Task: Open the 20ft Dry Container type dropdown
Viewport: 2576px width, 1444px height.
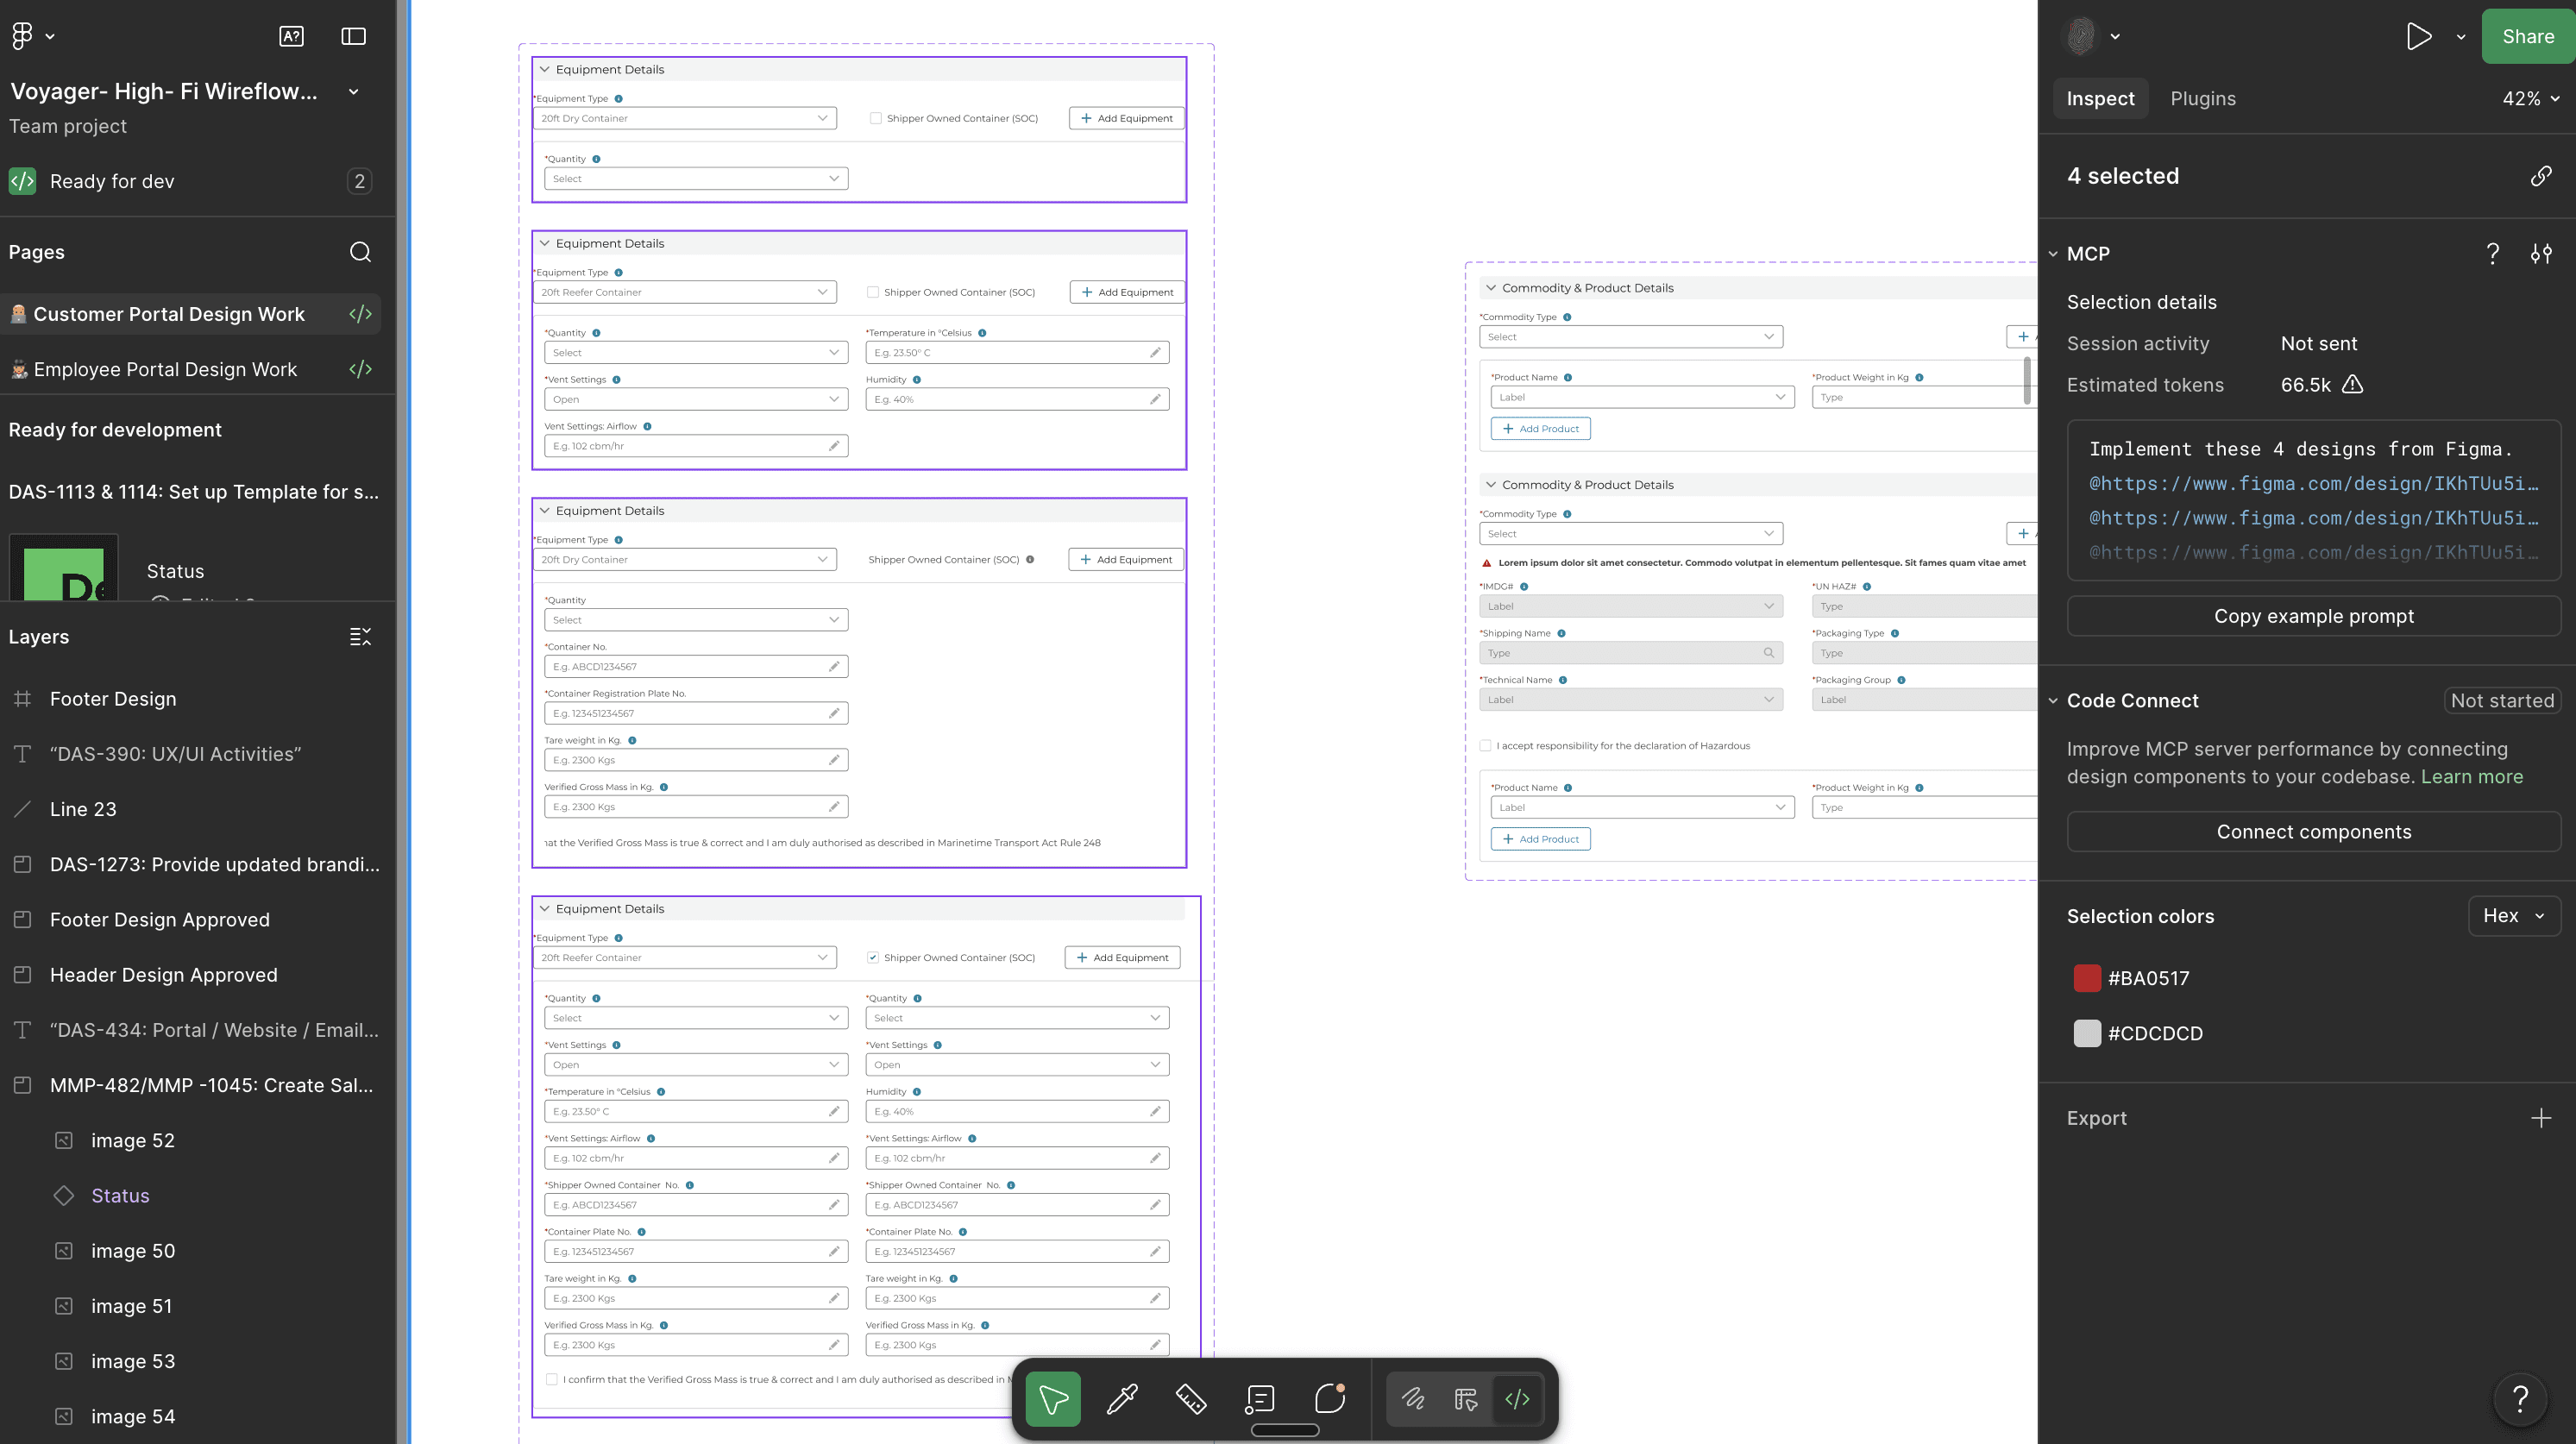Action: click(x=685, y=118)
